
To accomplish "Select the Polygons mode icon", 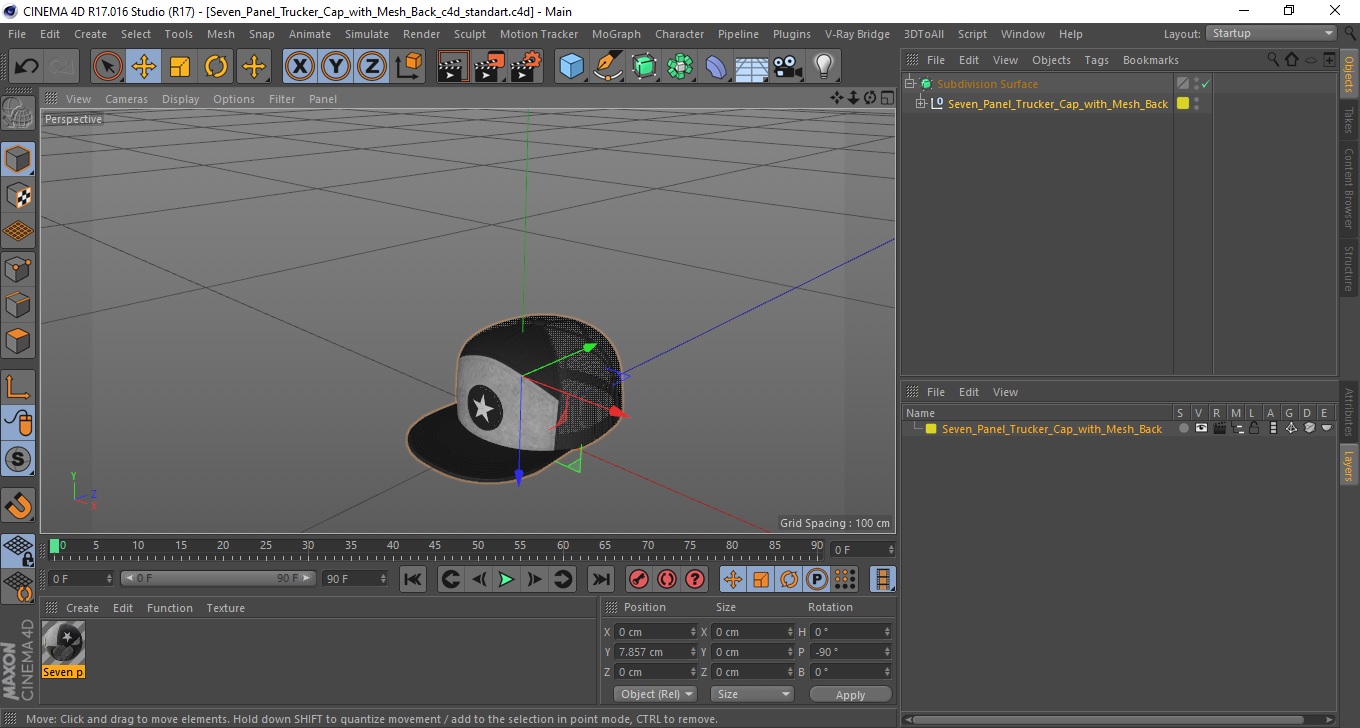I will point(18,340).
